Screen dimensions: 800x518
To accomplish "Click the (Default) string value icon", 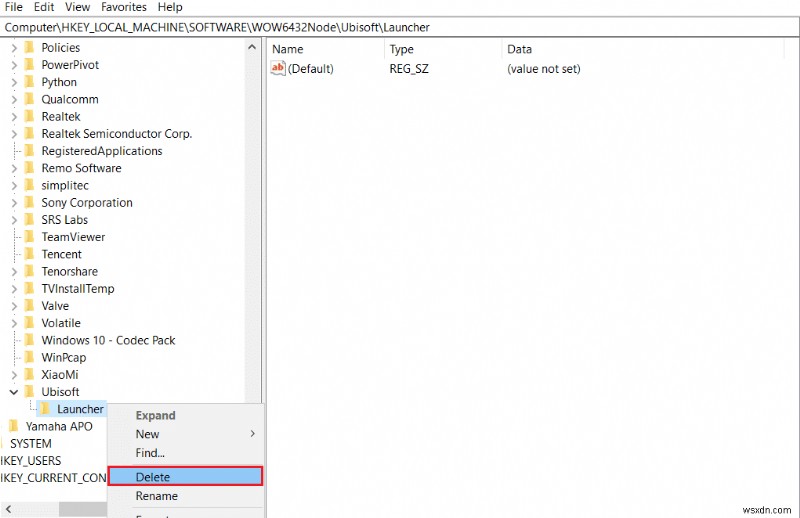I will (278, 68).
